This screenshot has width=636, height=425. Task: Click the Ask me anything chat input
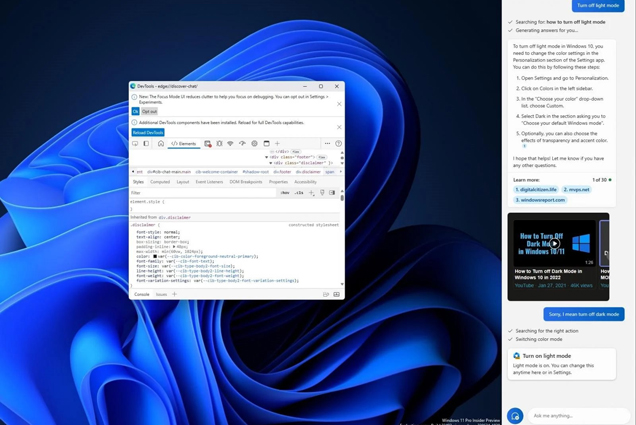click(x=579, y=416)
